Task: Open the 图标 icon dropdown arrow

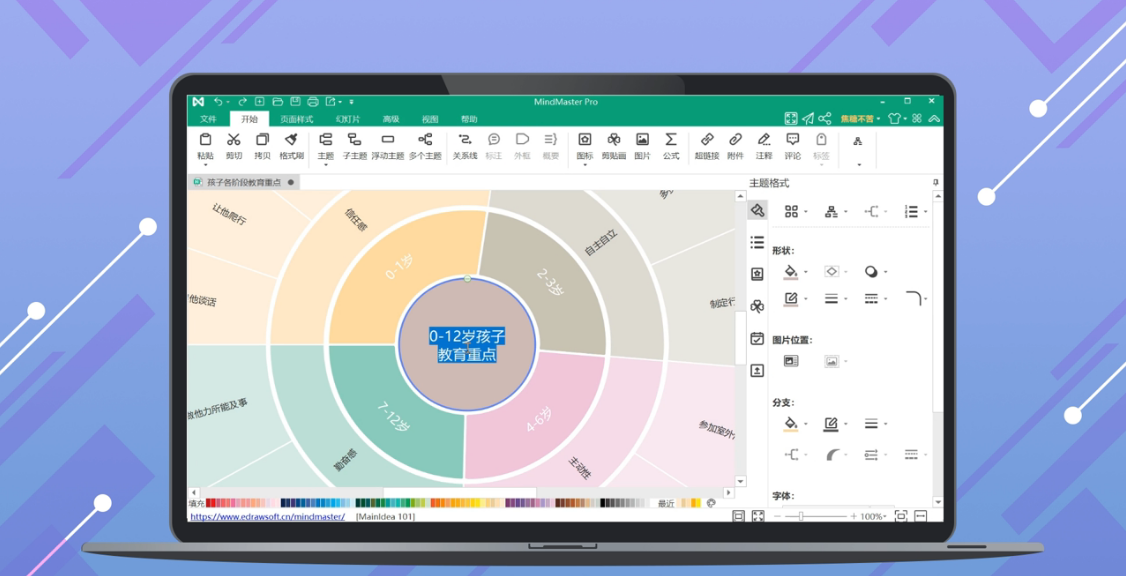Action: click(585, 164)
